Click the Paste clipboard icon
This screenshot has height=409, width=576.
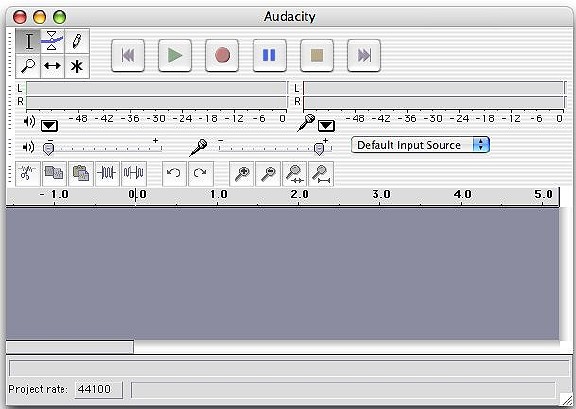pyautogui.click(x=80, y=173)
